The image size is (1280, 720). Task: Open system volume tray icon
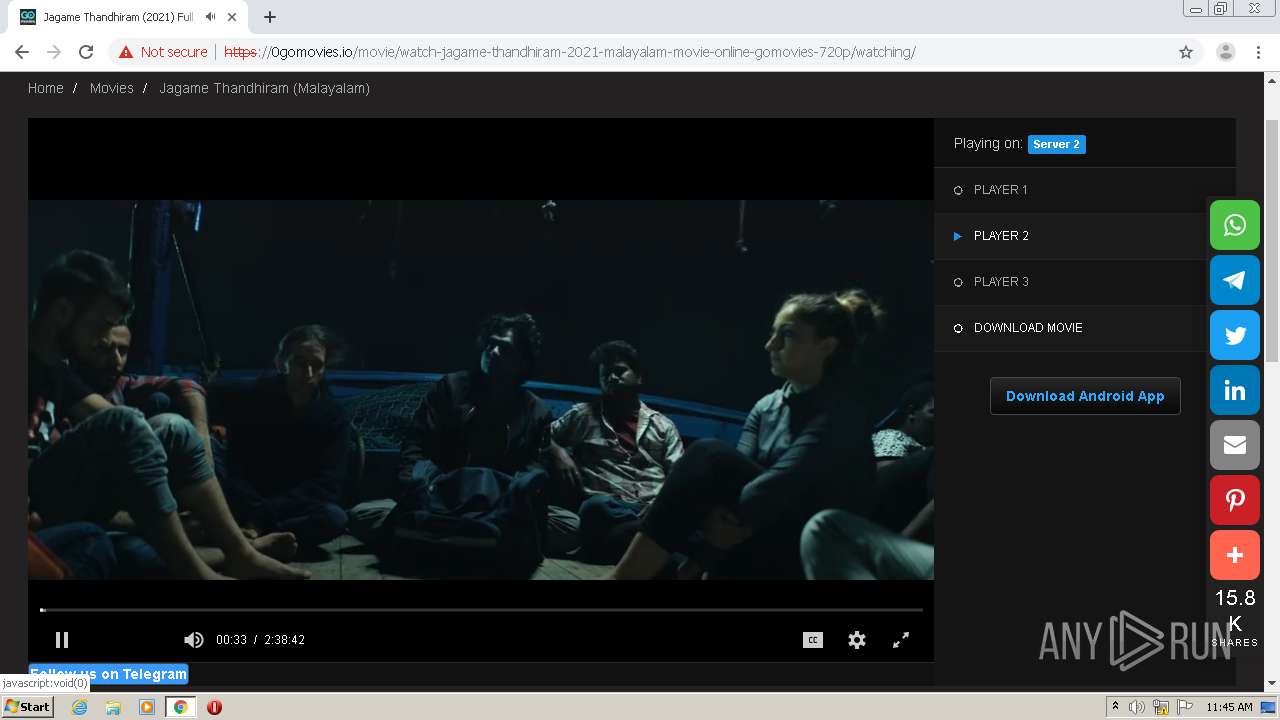click(1137, 707)
